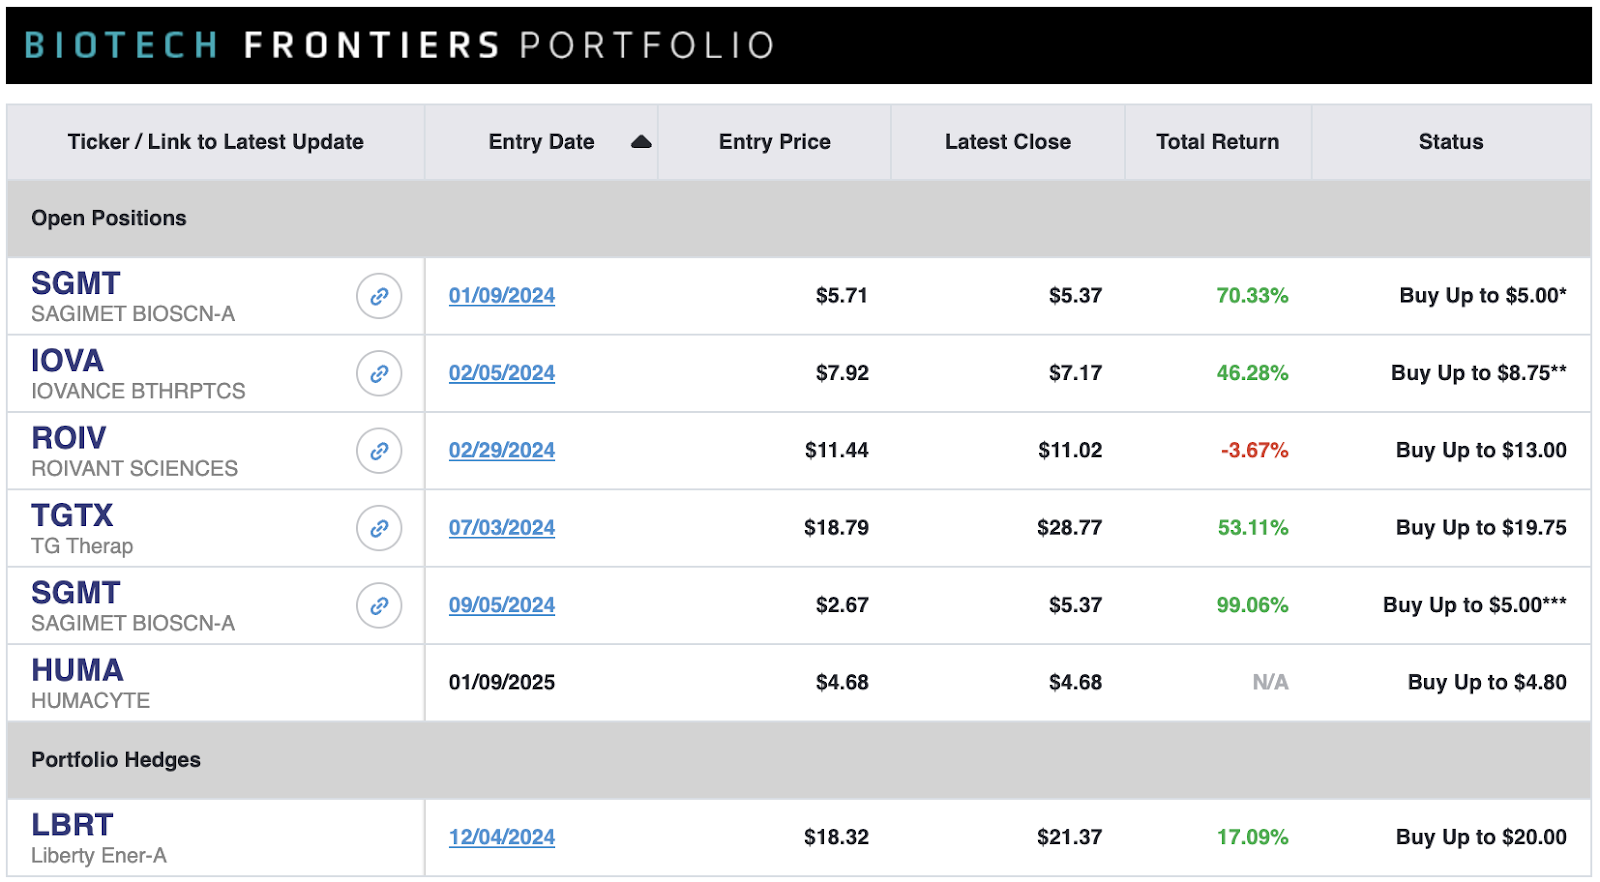Click the Liberty Ener-A company name
This screenshot has width=1600, height=882.
(99, 856)
